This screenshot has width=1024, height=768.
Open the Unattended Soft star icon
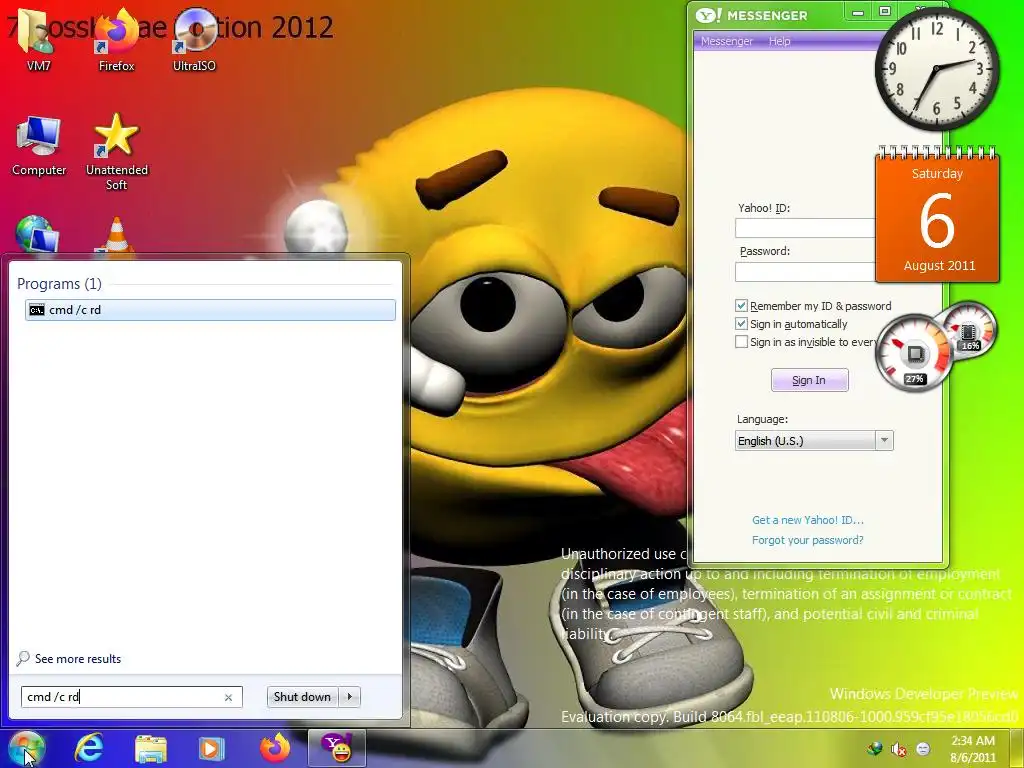117,150
